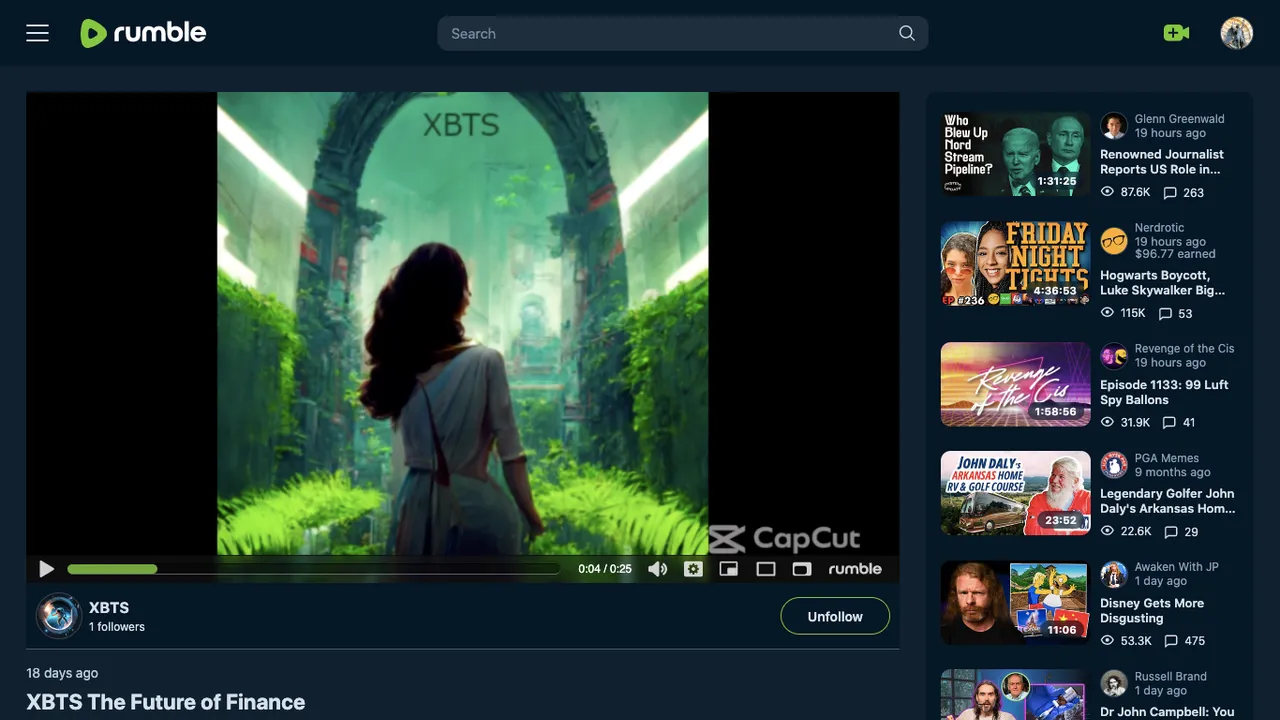Open 'Legendary Golfer John Daly's Arkansas Hom...' title
Screen dimensions: 1280x720
[1168, 501]
